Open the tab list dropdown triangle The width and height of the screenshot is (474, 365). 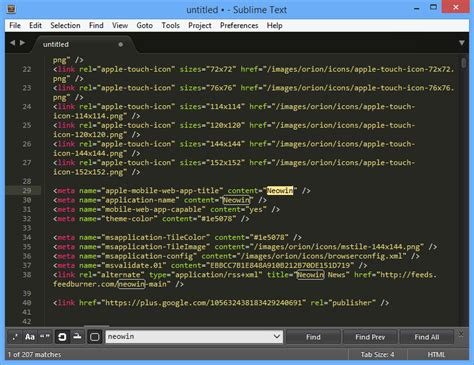pos(462,43)
